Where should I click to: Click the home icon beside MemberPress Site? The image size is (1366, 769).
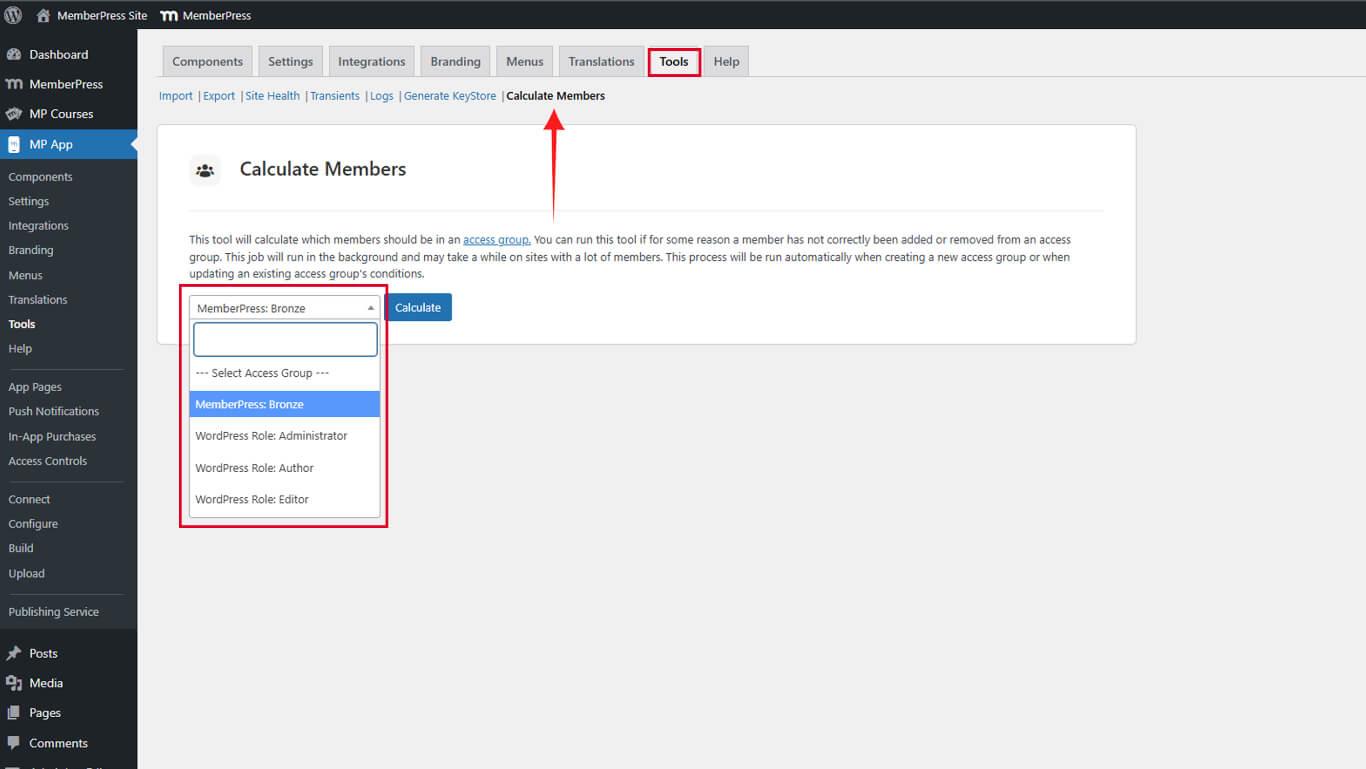tap(43, 15)
